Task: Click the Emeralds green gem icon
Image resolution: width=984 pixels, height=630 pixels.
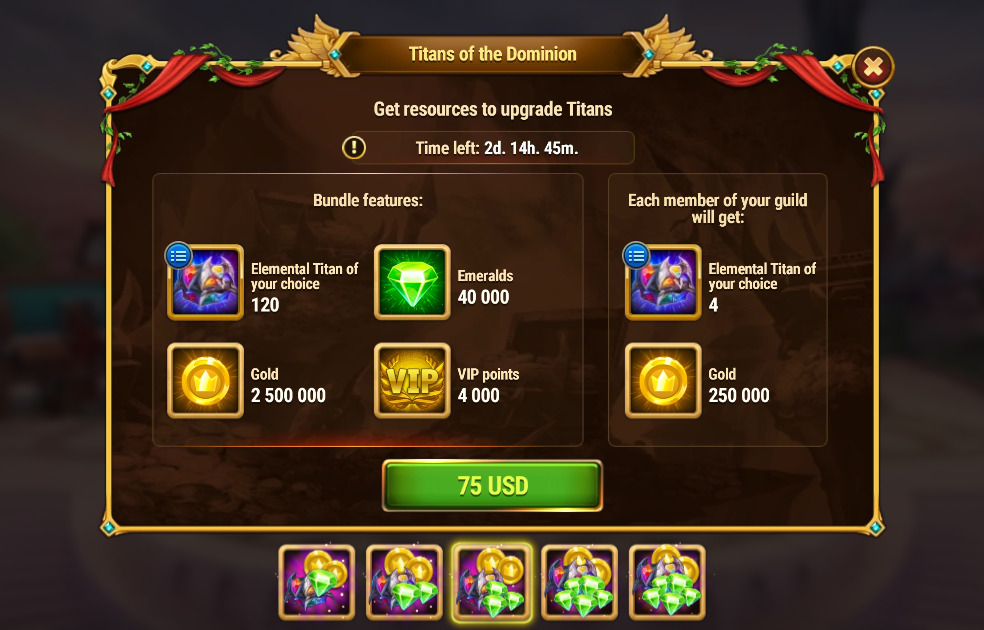Action: click(x=412, y=282)
